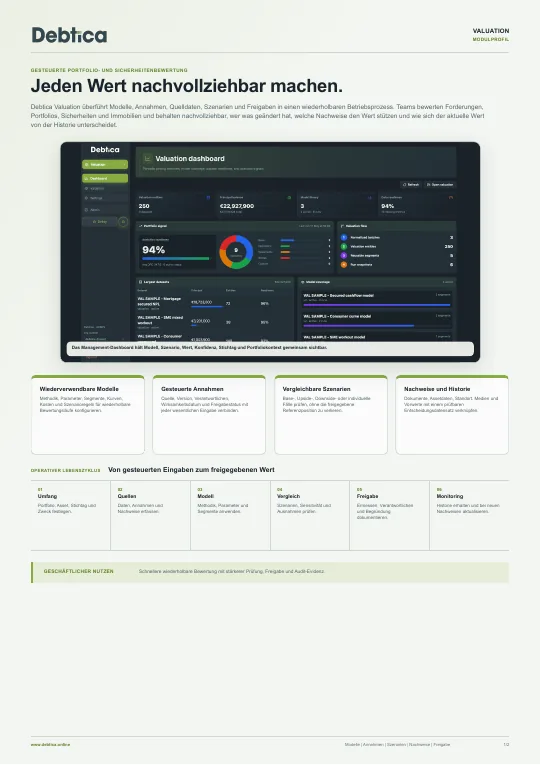Image resolution: width=540 pixels, height=765 pixels.
Task: Click the Nachweise und Historie card title
Action: (x=437, y=389)
